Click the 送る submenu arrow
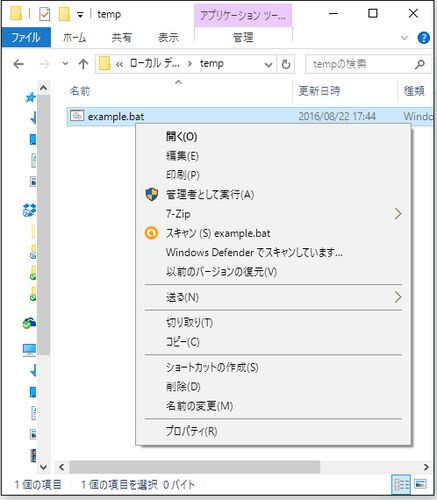 tap(398, 297)
